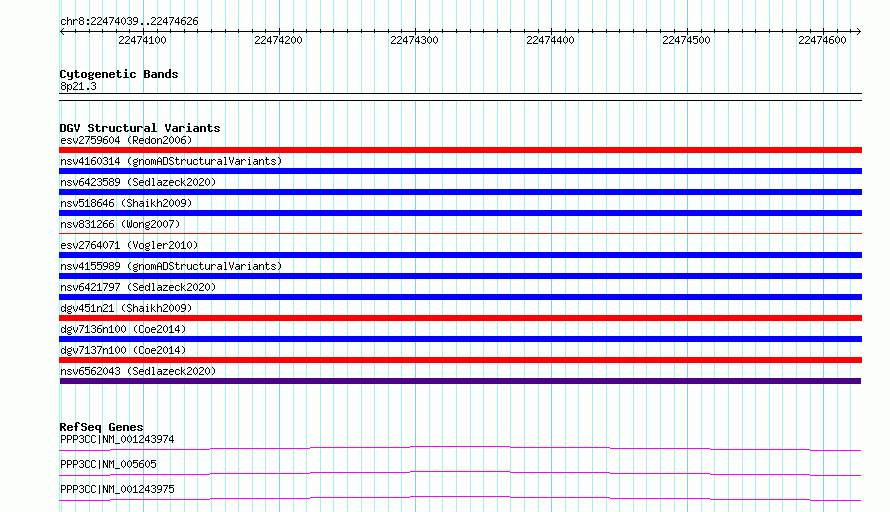This screenshot has height=512, width=890.
Task: Click the blue bar under nsv4155989
Action: pyautogui.click(x=460, y=276)
